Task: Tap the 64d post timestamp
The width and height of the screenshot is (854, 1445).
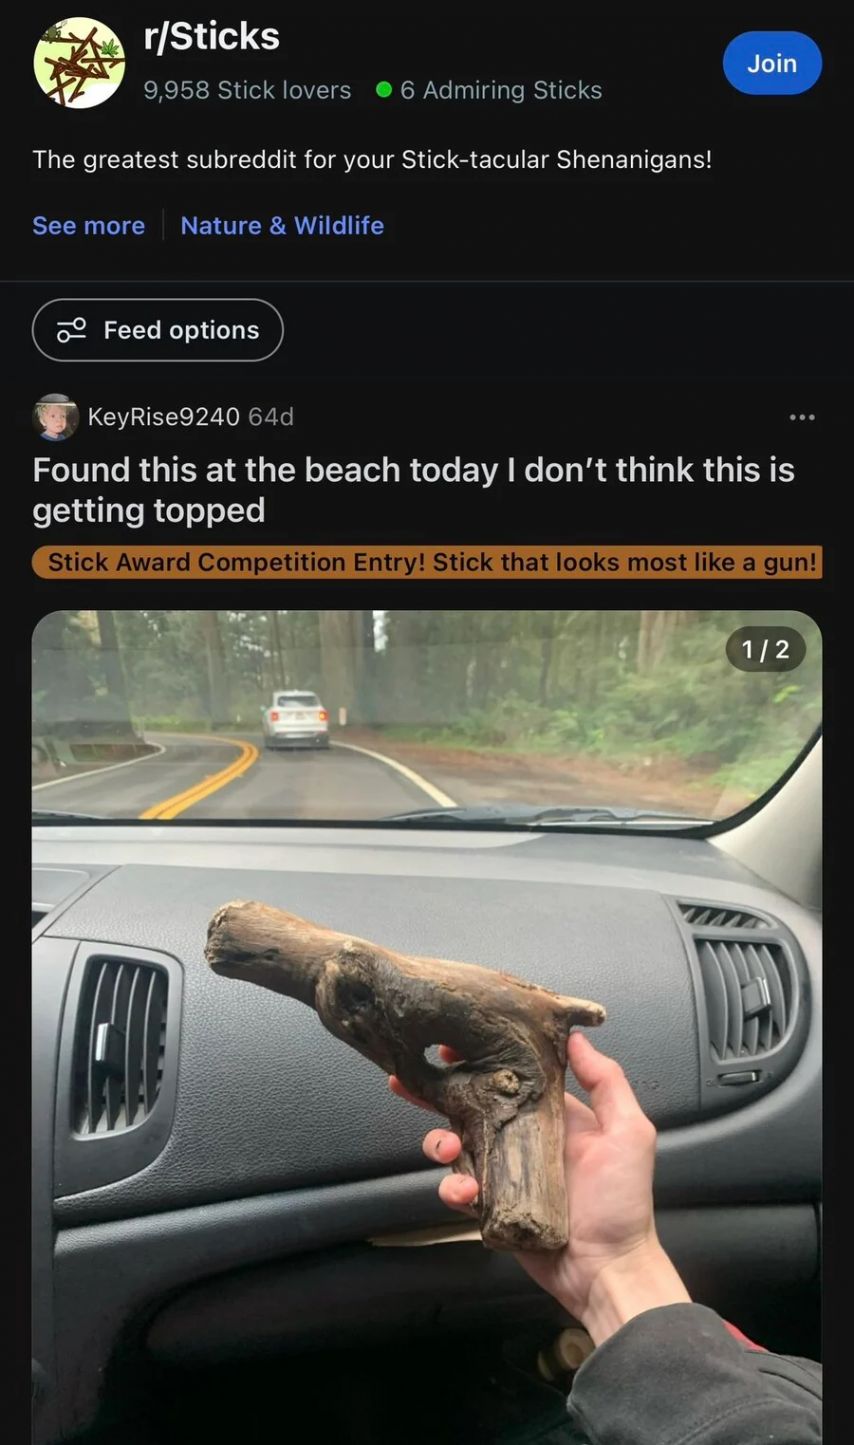Action: tap(271, 417)
